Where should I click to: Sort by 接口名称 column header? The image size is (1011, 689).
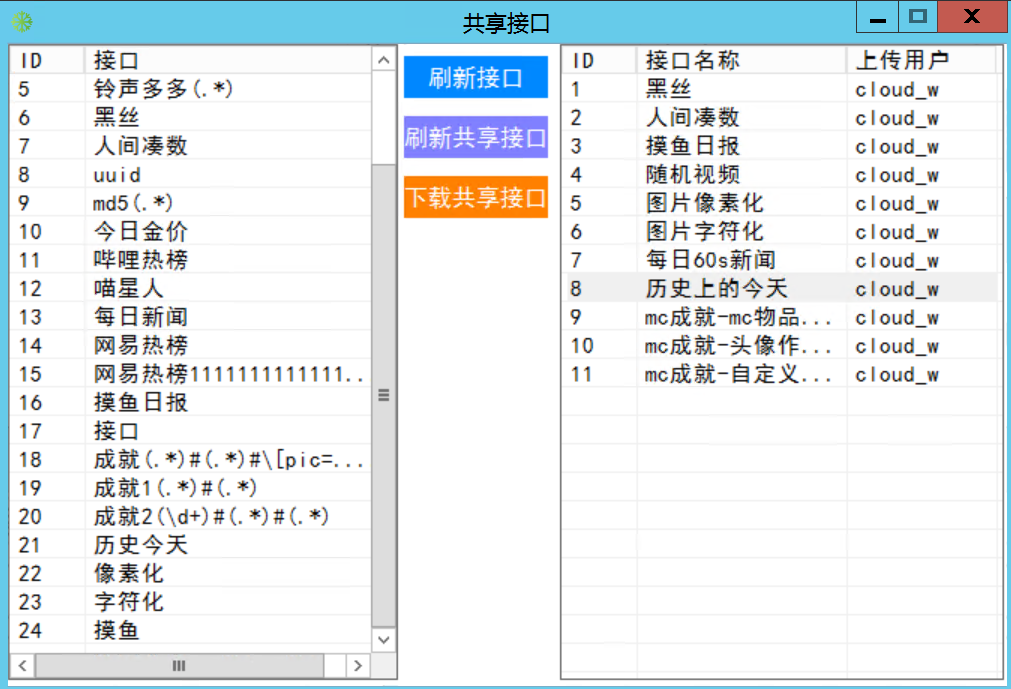(740, 60)
